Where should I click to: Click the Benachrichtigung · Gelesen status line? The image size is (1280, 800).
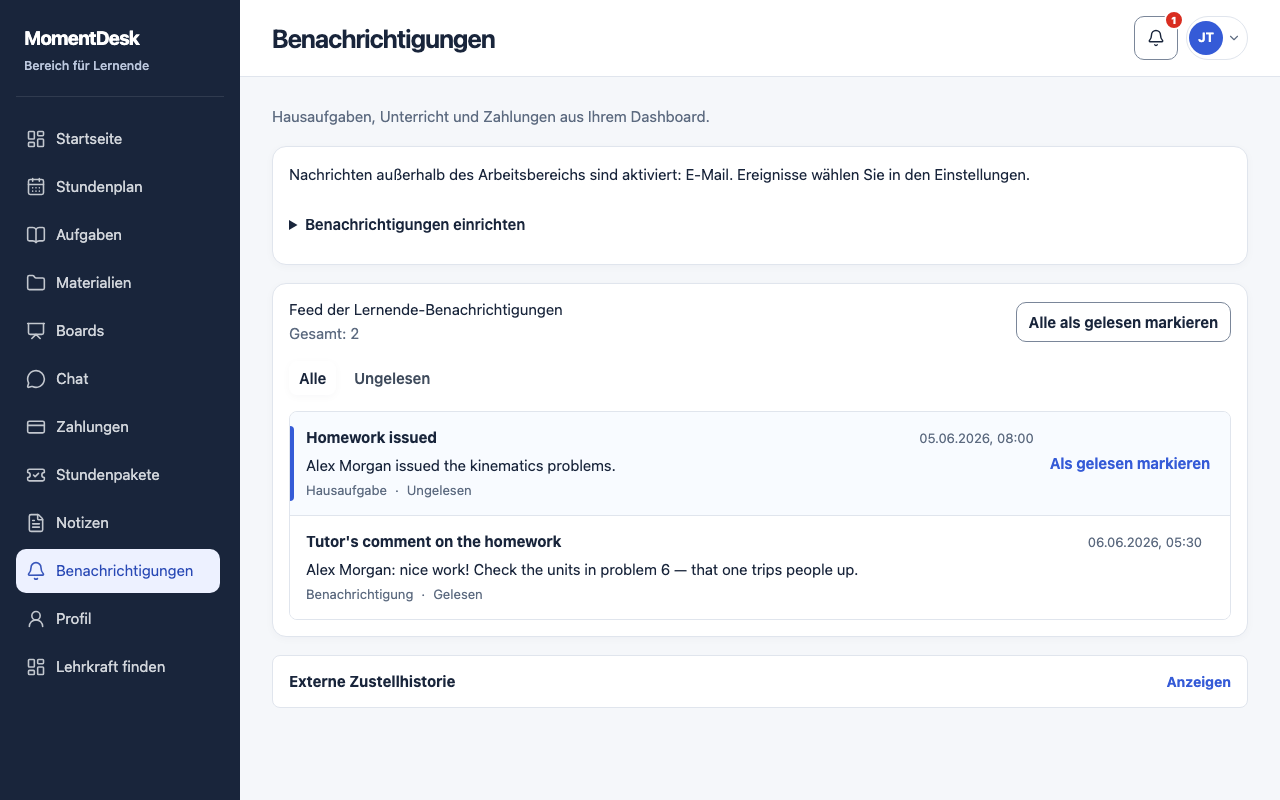point(394,595)
